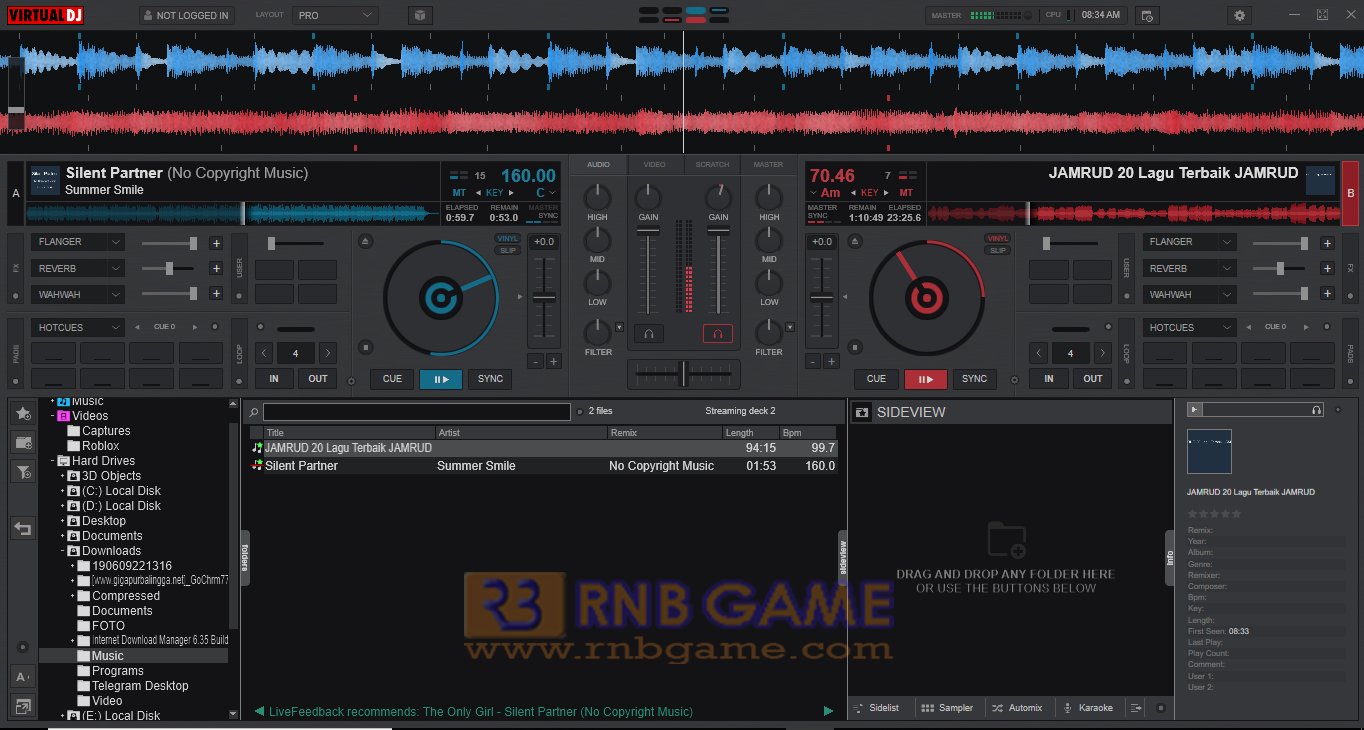This screenshot has width=1364, height=730.
Task: Set loop IN point on right deck
Action: click(x=1049, y=379)
